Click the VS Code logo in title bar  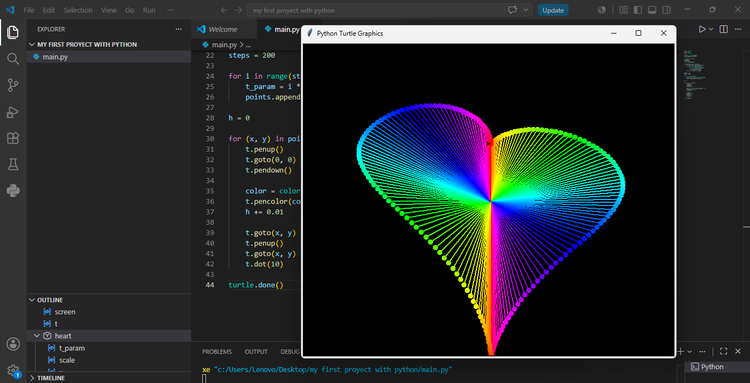click(x=10, y=10)
